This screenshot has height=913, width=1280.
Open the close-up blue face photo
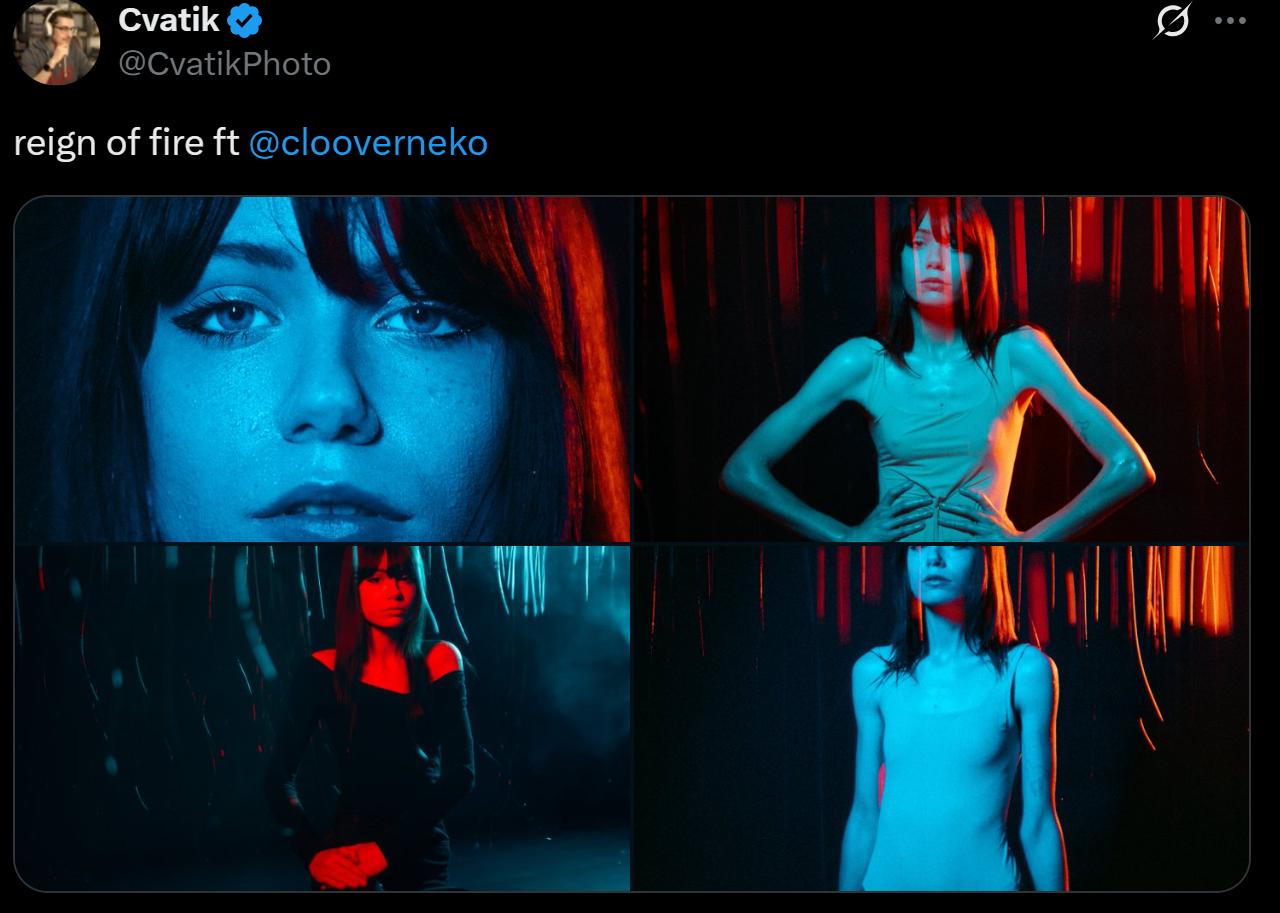322,369
